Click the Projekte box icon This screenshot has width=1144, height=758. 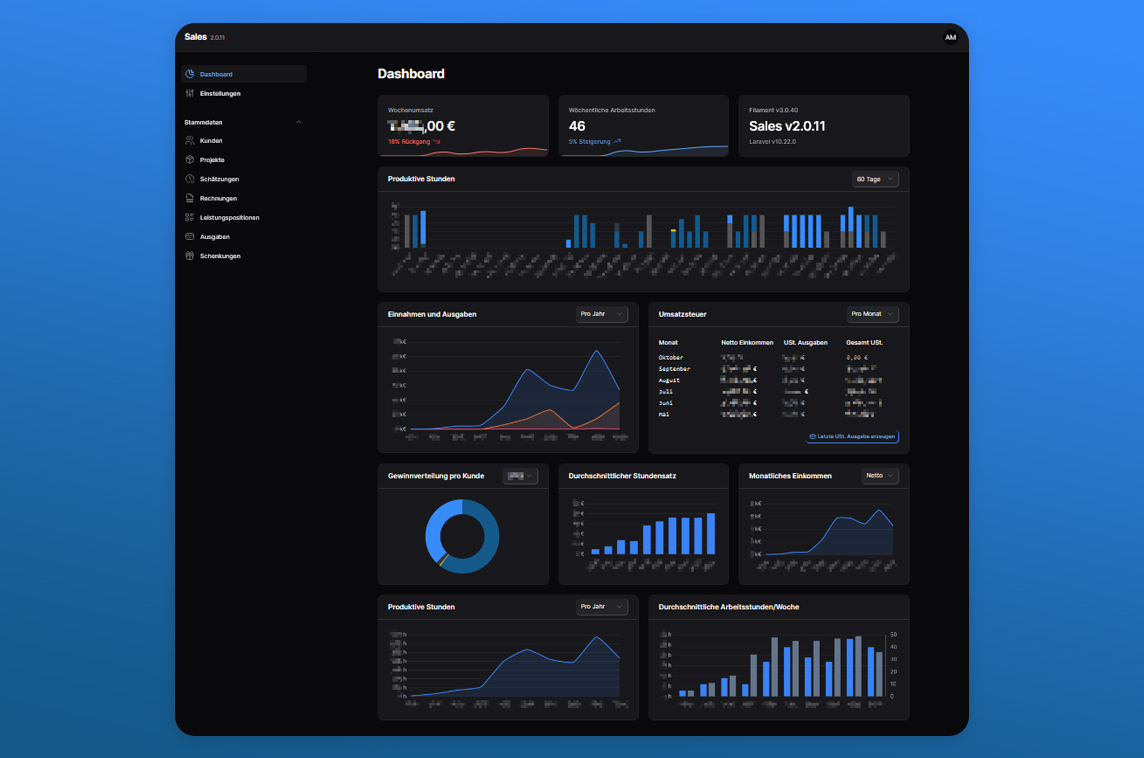click(190, 160)
